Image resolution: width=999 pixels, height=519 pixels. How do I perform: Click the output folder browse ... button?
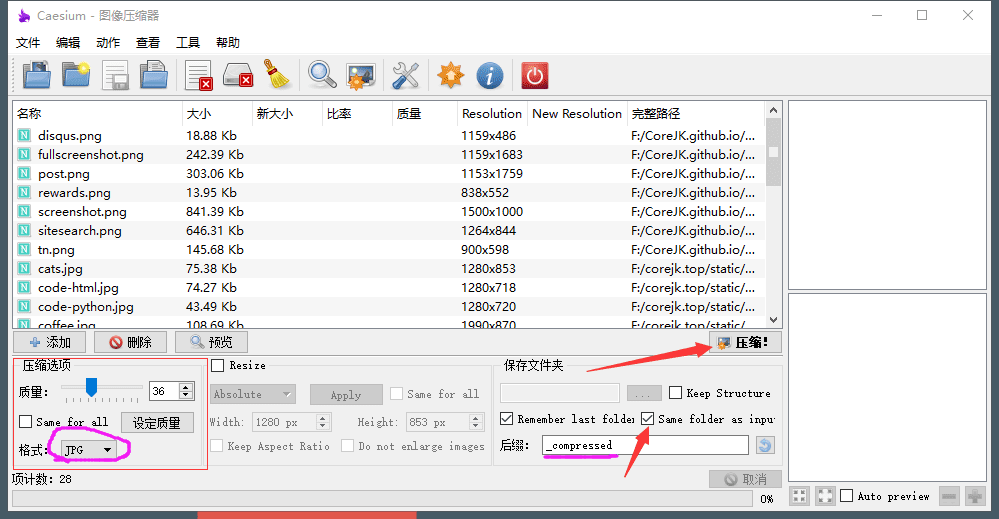coord(643,394)
